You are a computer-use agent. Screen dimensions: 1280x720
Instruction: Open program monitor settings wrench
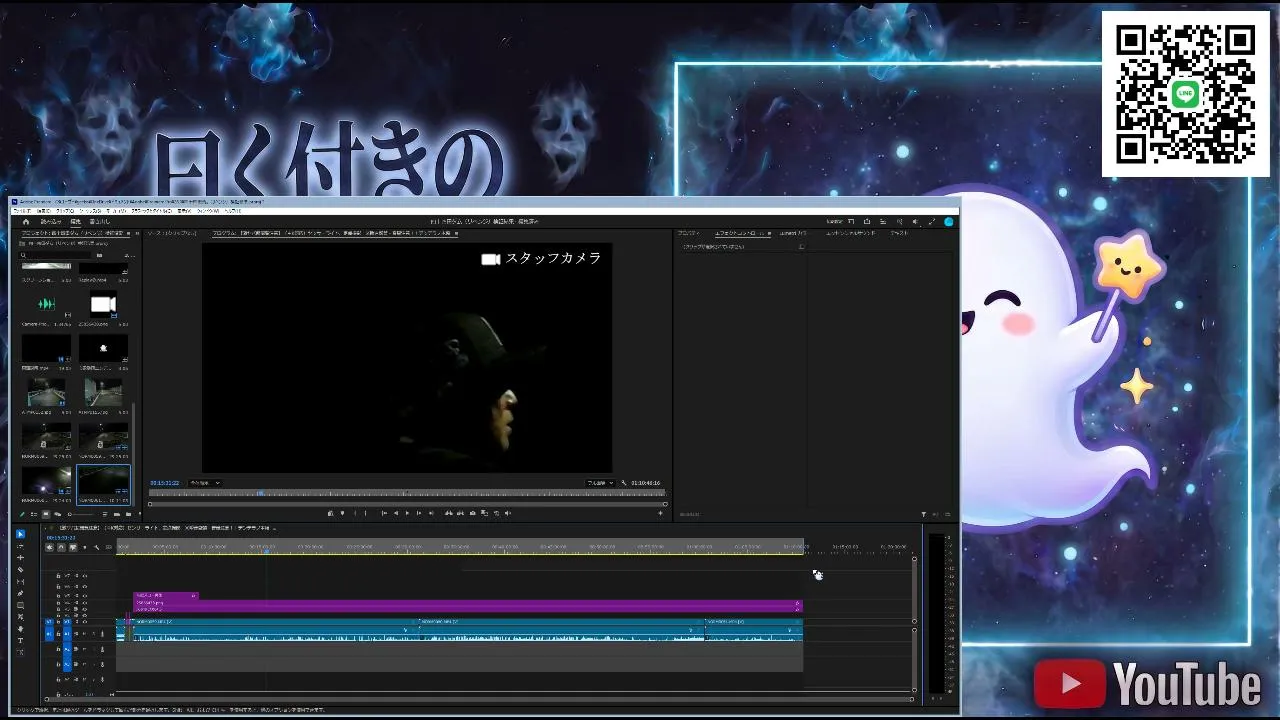pos(624,483)
